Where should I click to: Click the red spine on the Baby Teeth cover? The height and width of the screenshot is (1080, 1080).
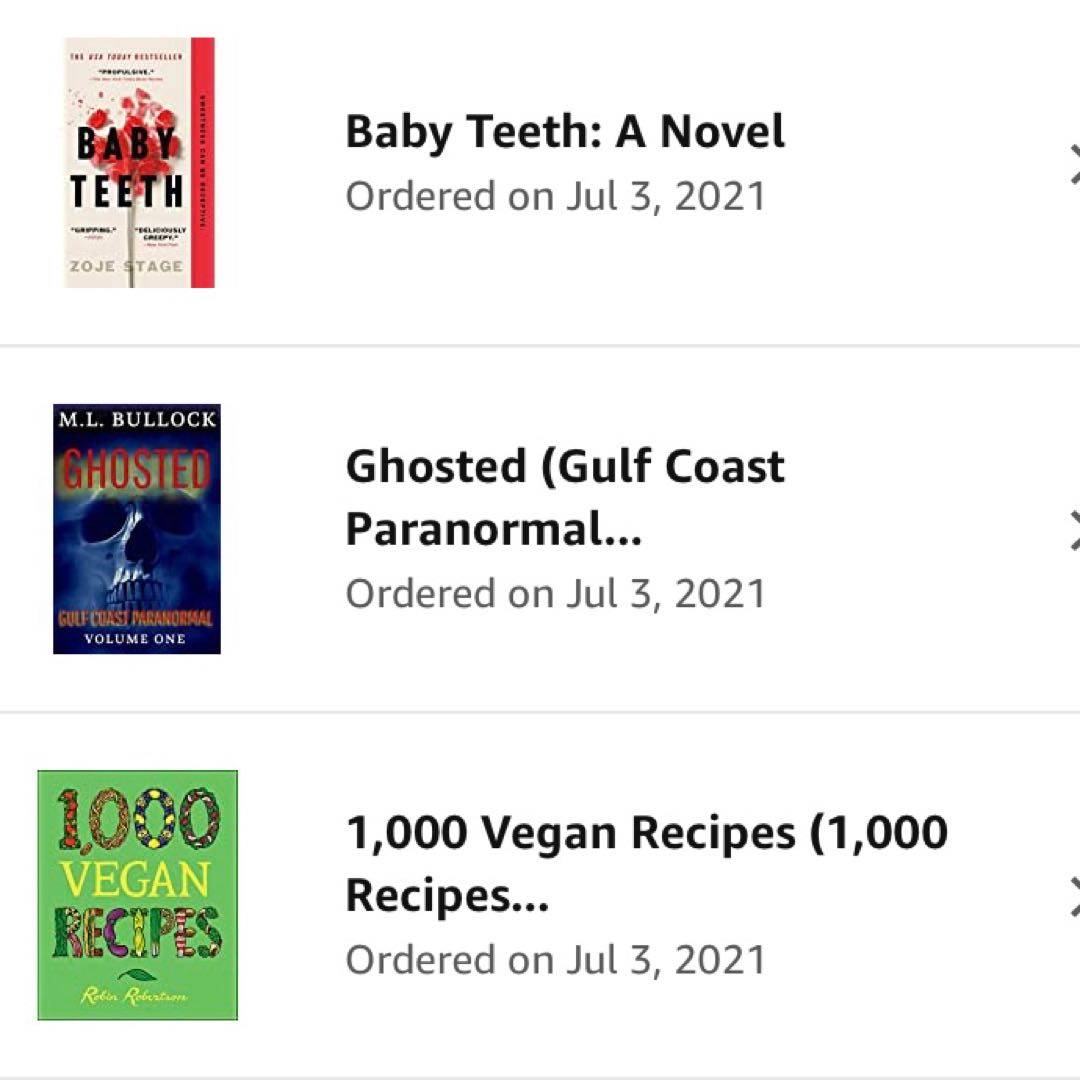[203, 162]
